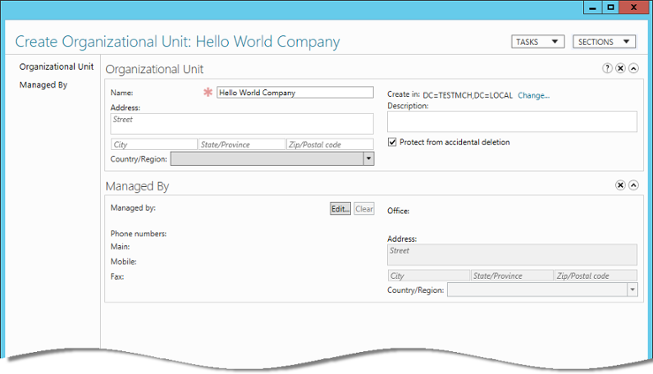The height and width of the screenshot is (374, 653).
Task: Close the Create Organizational Unit window
Action: click(x=634, y=7)
